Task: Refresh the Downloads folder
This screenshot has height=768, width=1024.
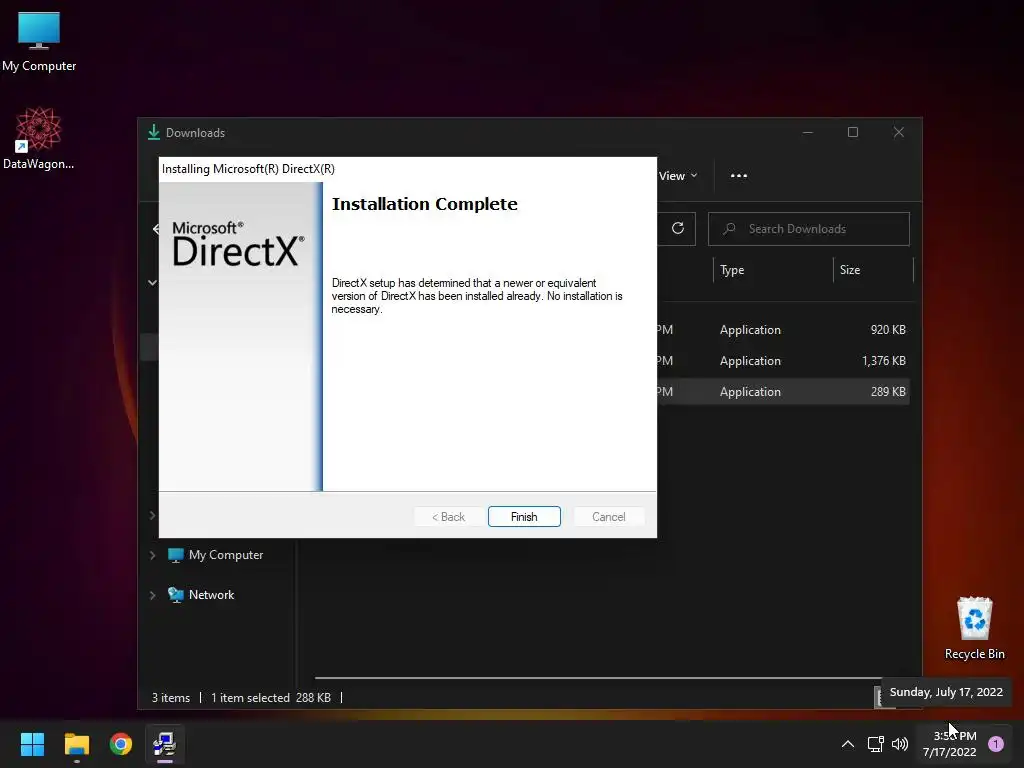Action: click(x=678, y=229)
